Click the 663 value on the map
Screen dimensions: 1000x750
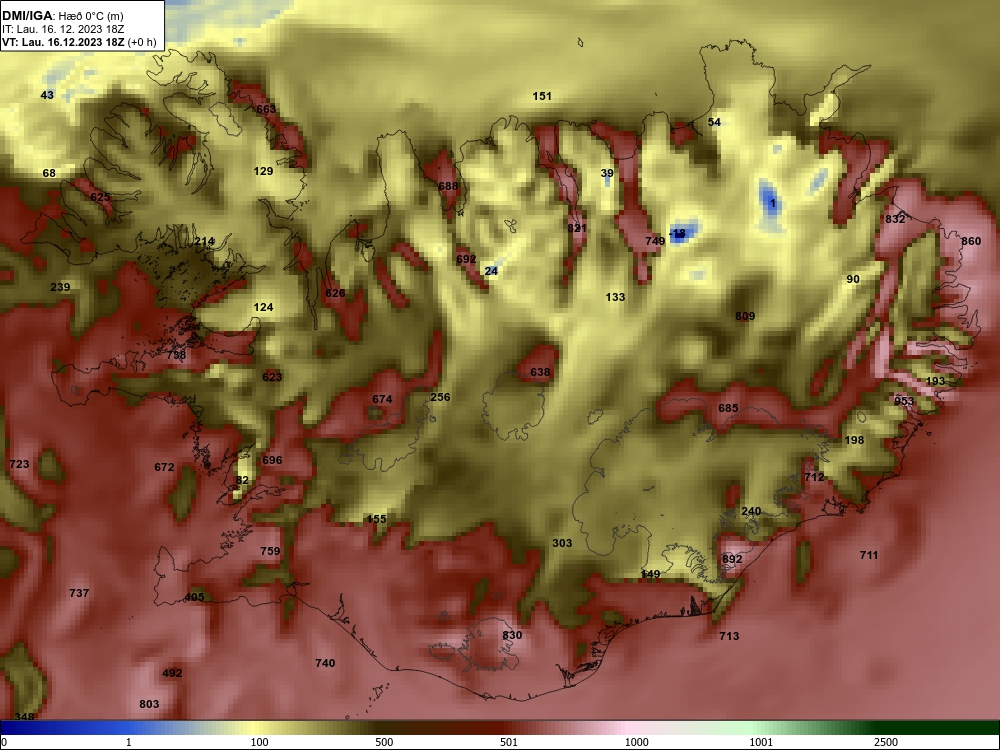click(266, 109)
